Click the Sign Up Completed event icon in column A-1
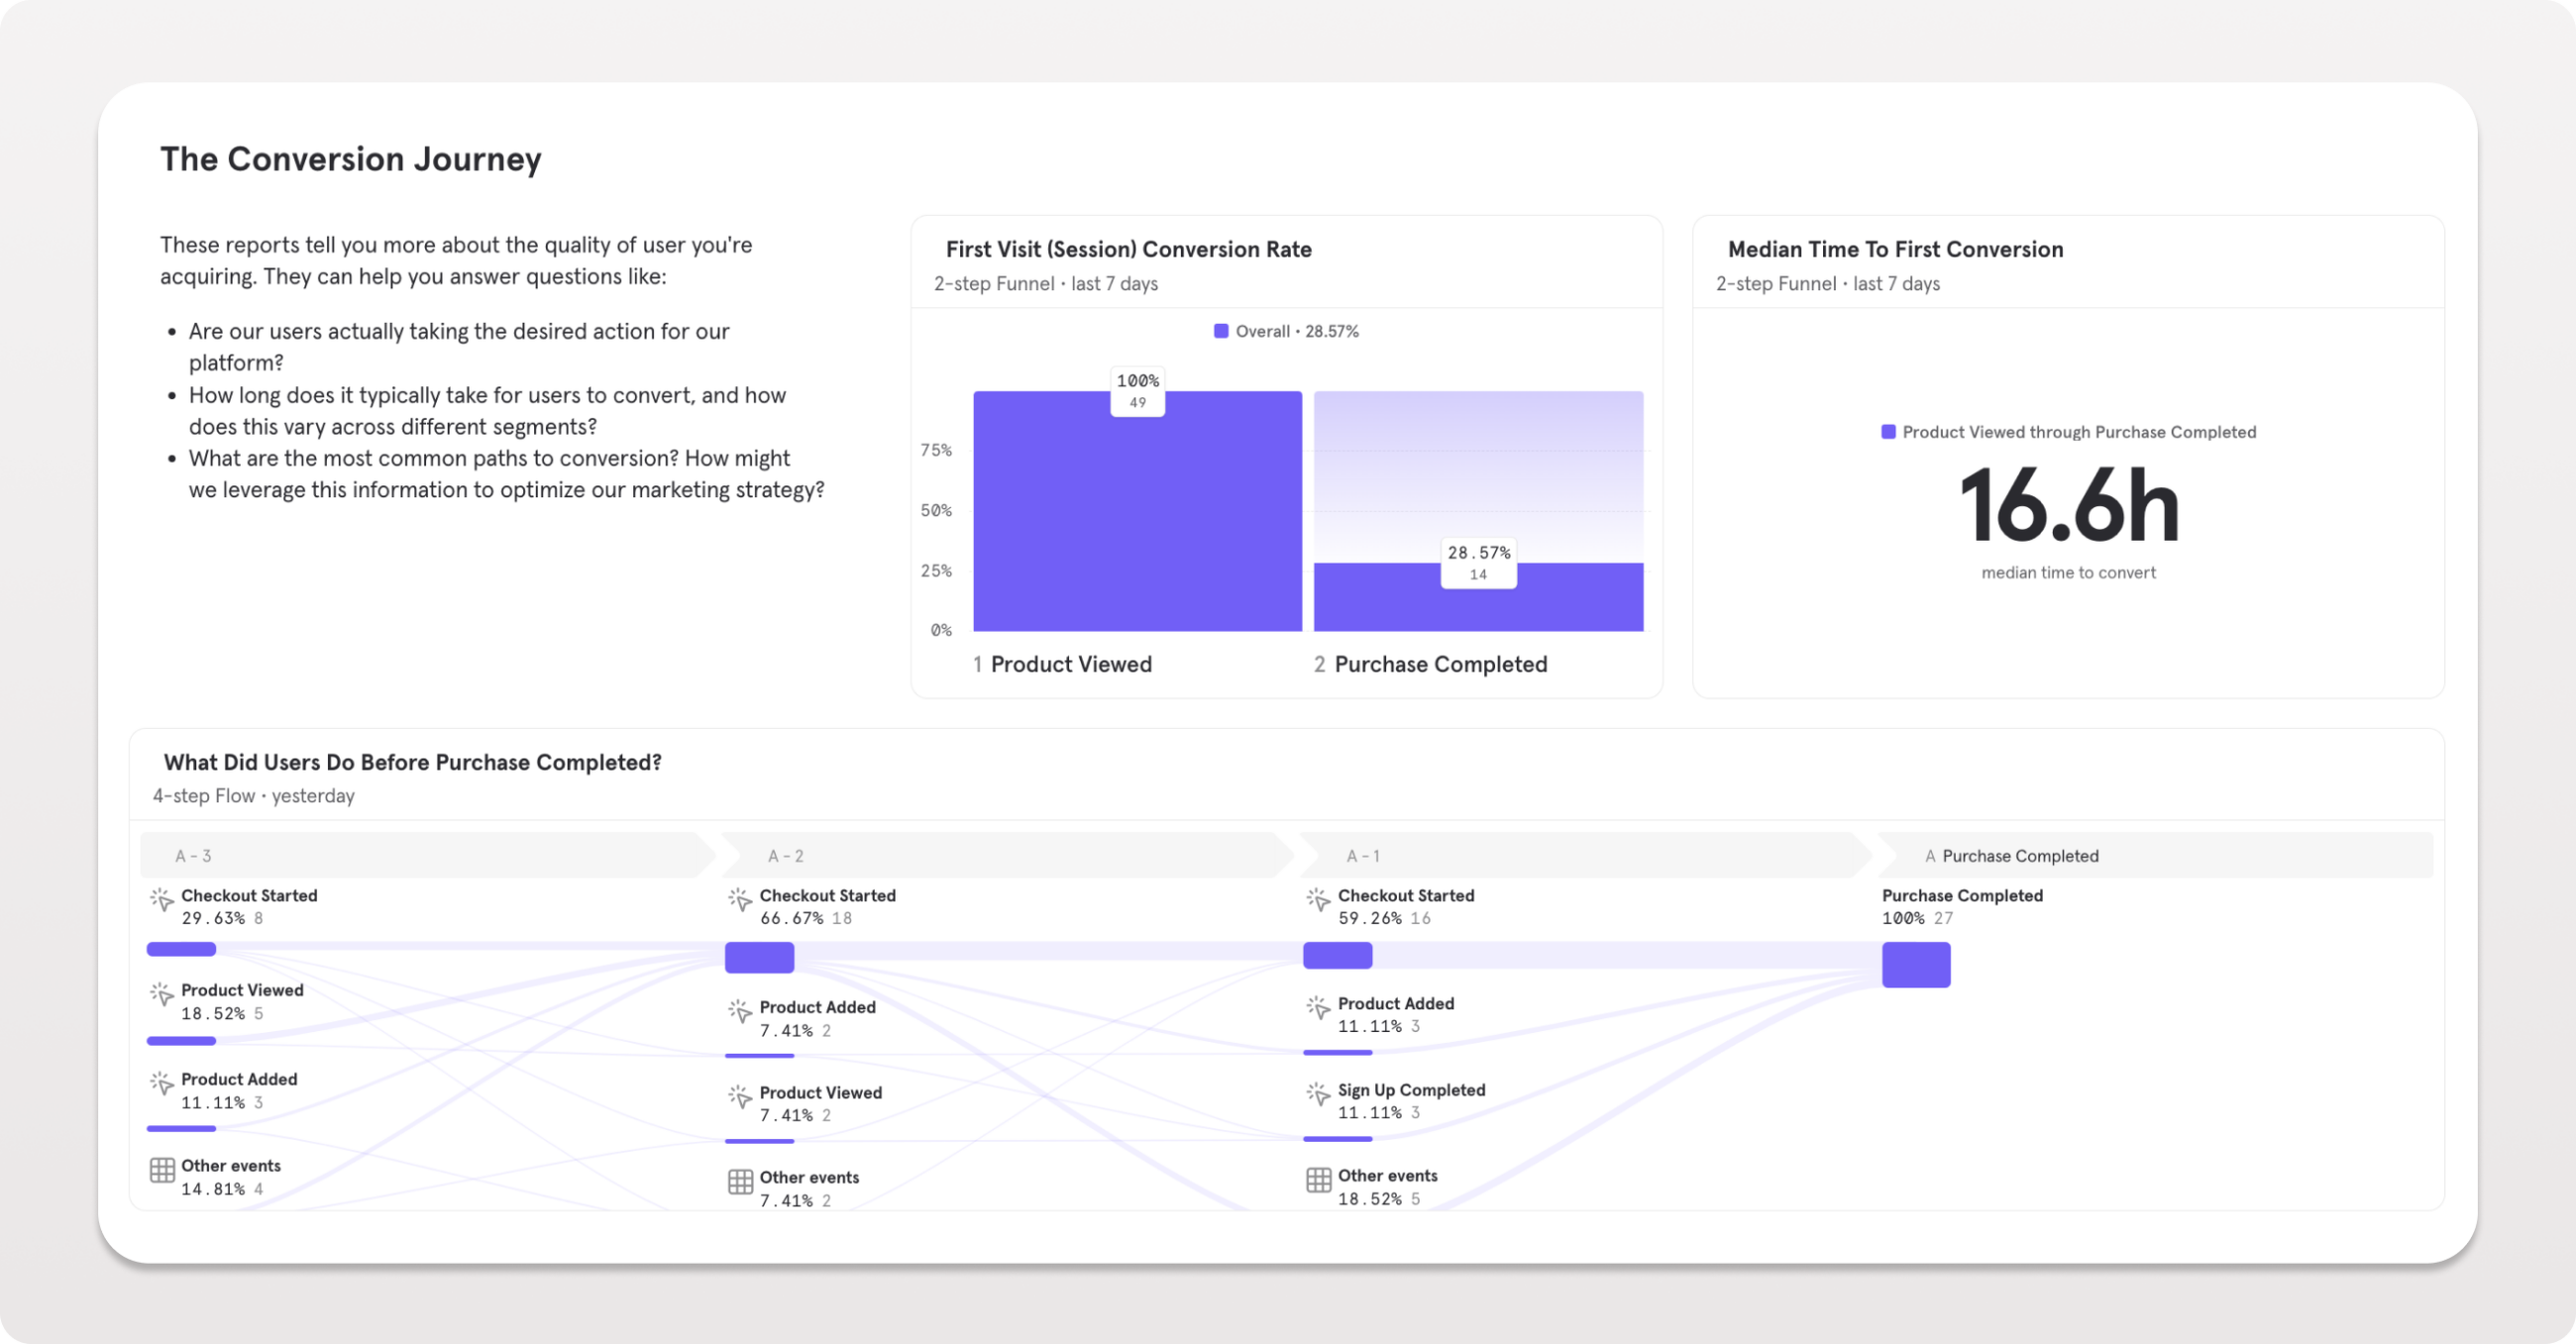Image resolution: width=2576 pixels, height=1344 pixels. [1318, 1093]
